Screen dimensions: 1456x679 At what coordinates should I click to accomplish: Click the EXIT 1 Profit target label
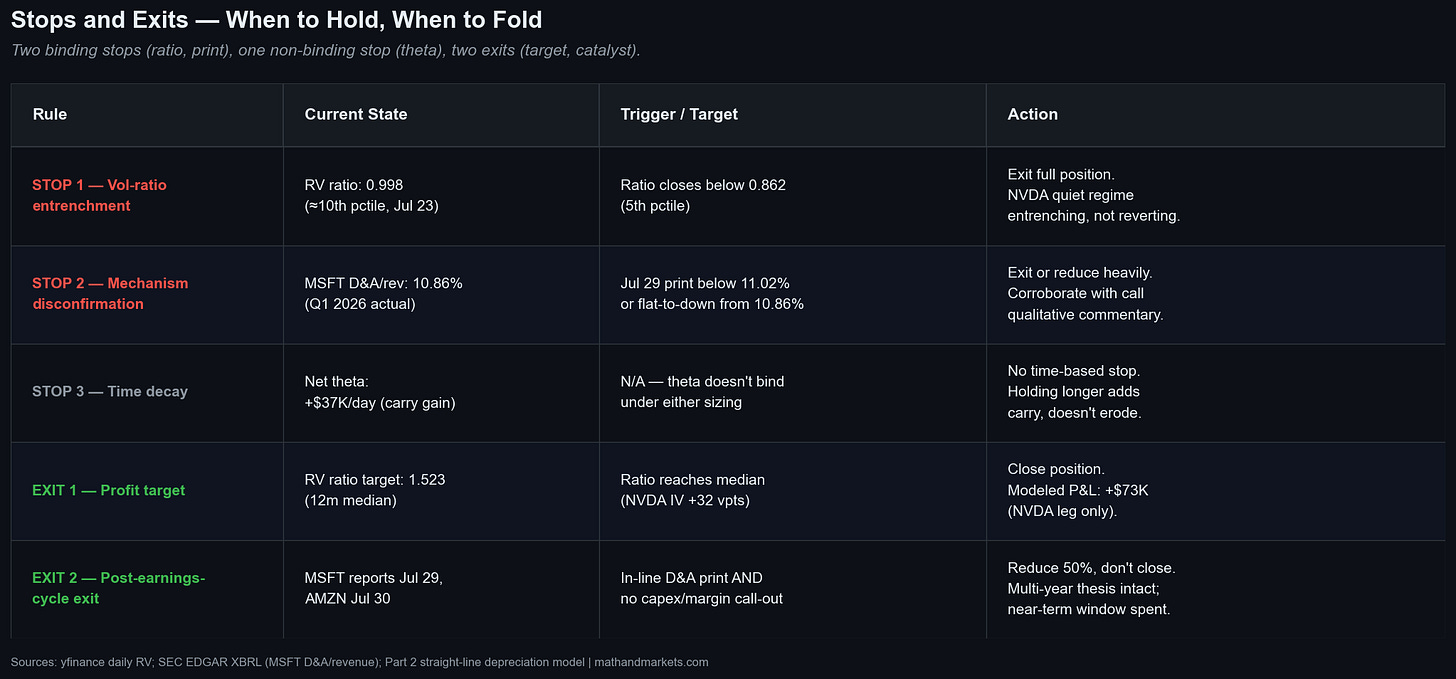click(109, 490)
